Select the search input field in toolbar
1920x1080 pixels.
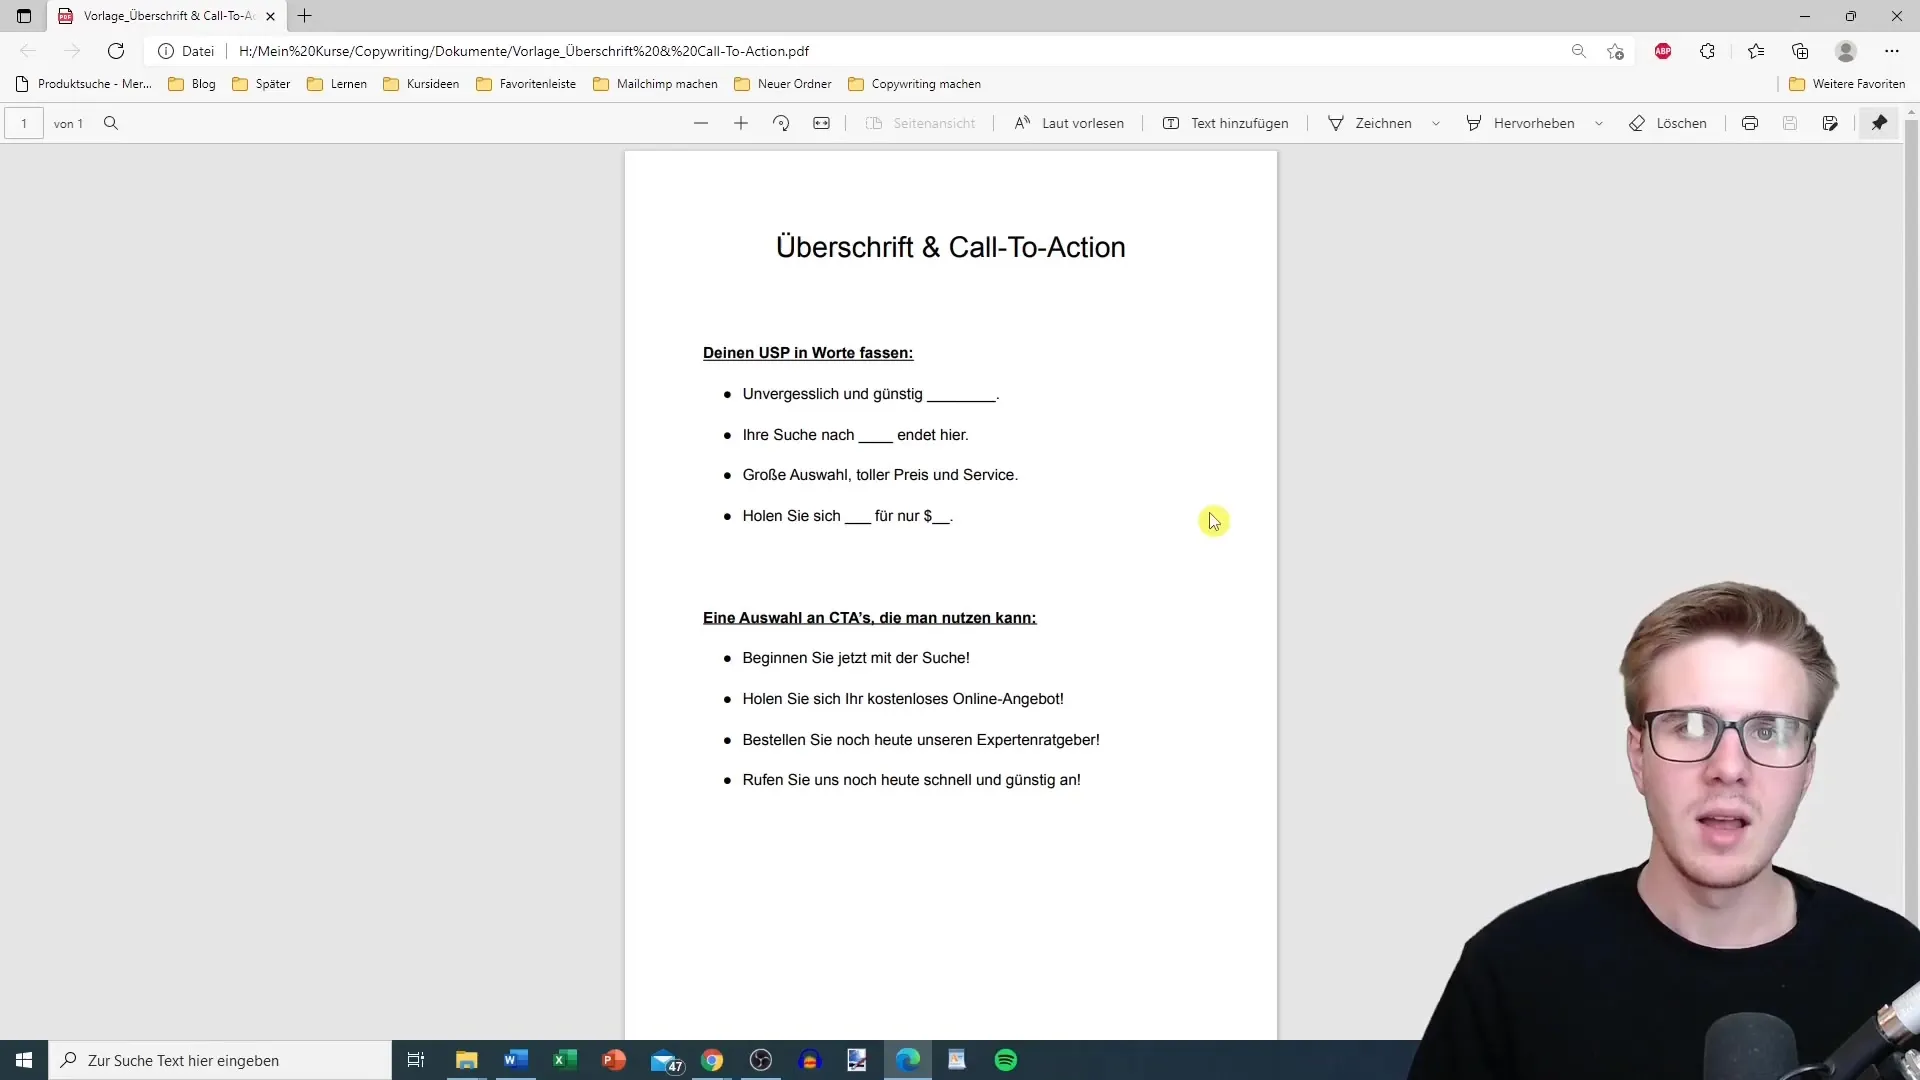tap(109, 123)
